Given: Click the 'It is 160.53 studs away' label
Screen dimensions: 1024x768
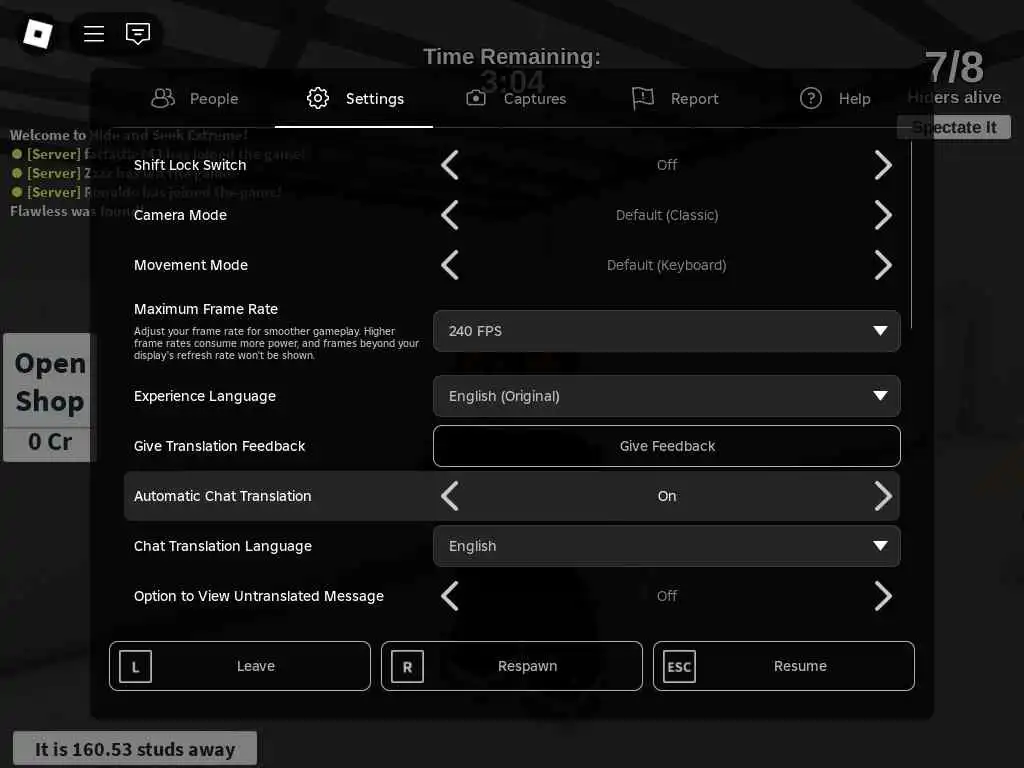Looking at the screenshot, I should pyautogui.click(x=135, y=749).
